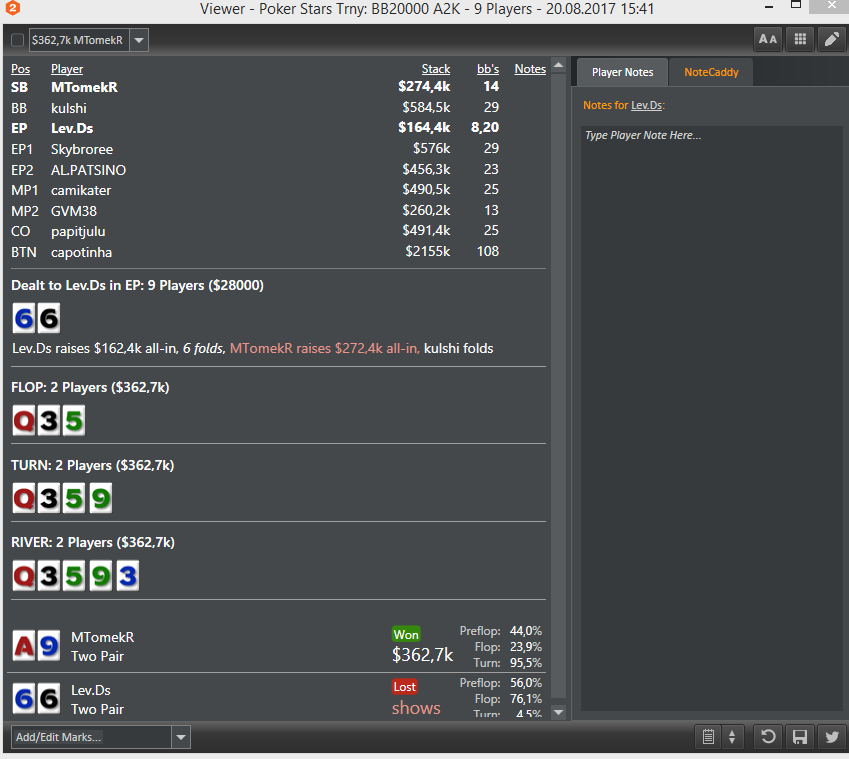The height and width of the screenshot is (759, 849).
Task: Click the 8,20 bb's value for Lev.Ds
Action: point(485,127)
